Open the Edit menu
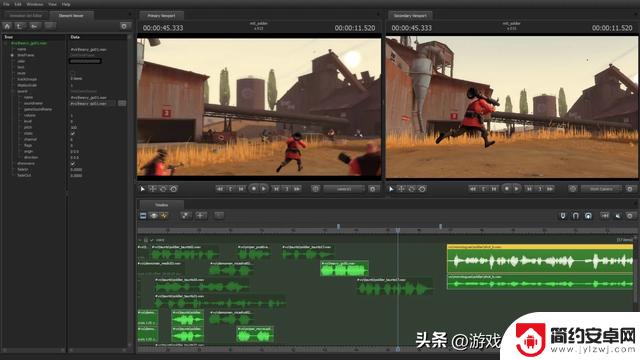This screenshot has width=640, height=360. [18, 4]
